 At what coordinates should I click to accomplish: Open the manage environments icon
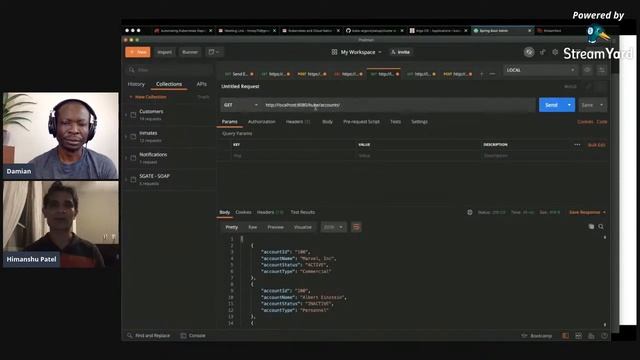pos(602,70)
